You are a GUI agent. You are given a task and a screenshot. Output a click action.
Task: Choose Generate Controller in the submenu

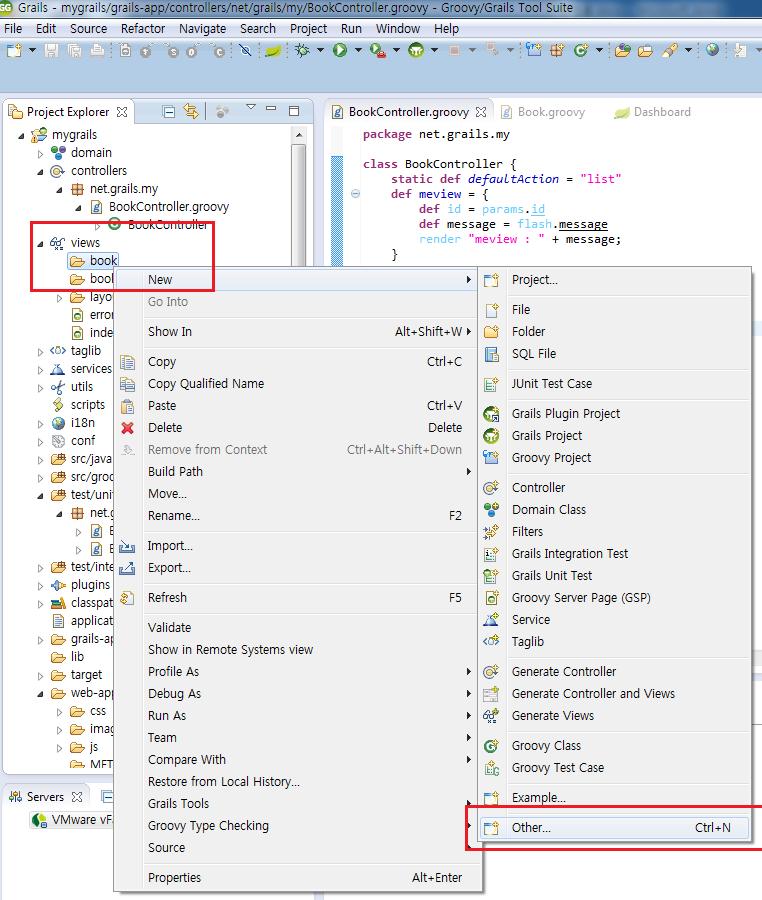(615, 672)
